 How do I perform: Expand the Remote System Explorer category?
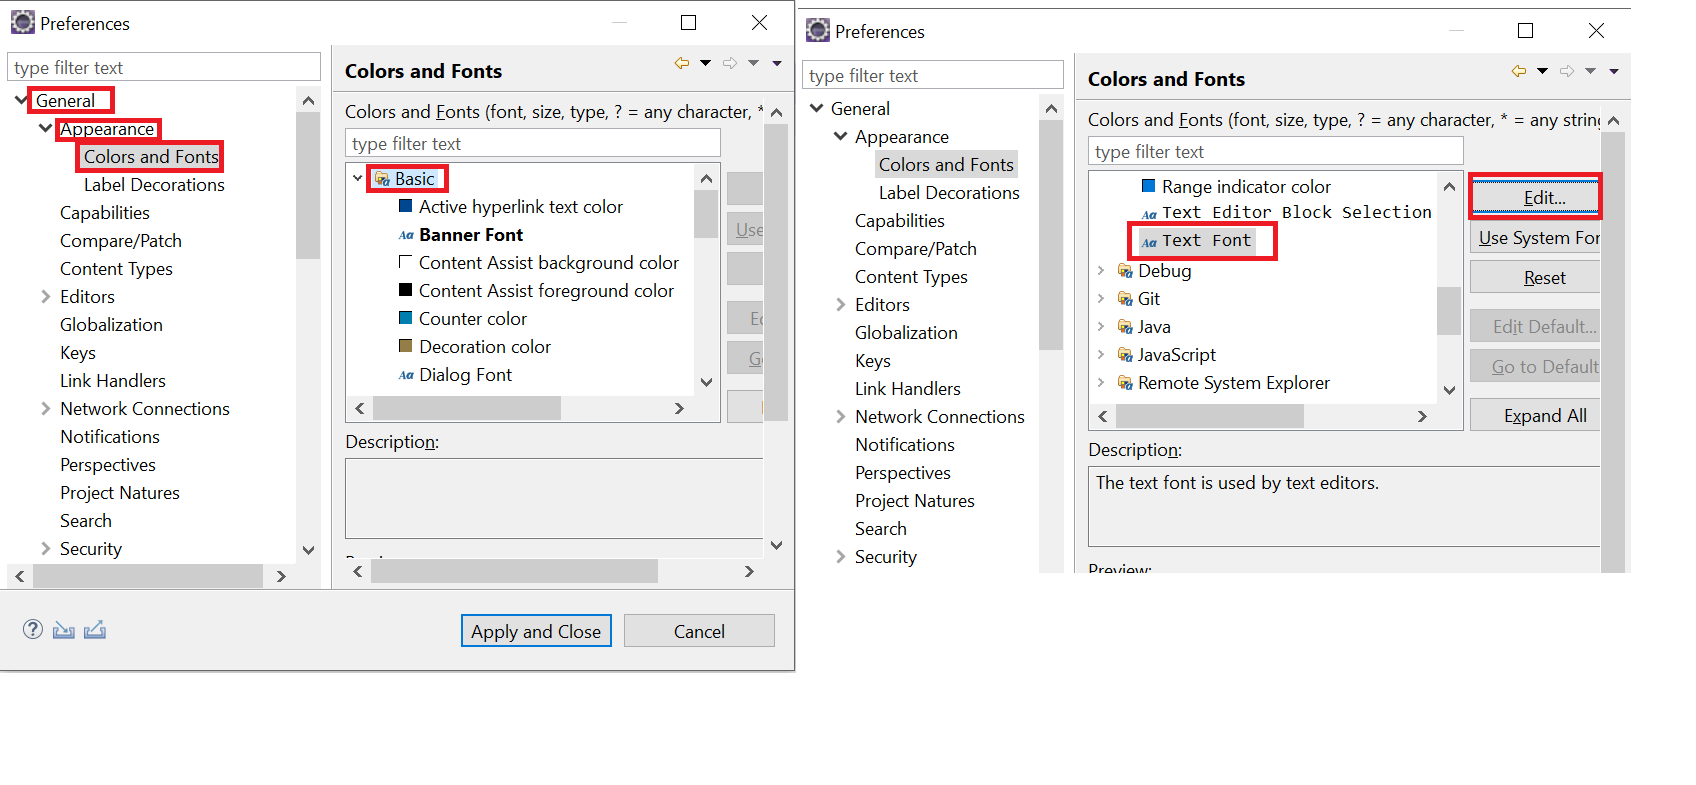[1101, 383]
